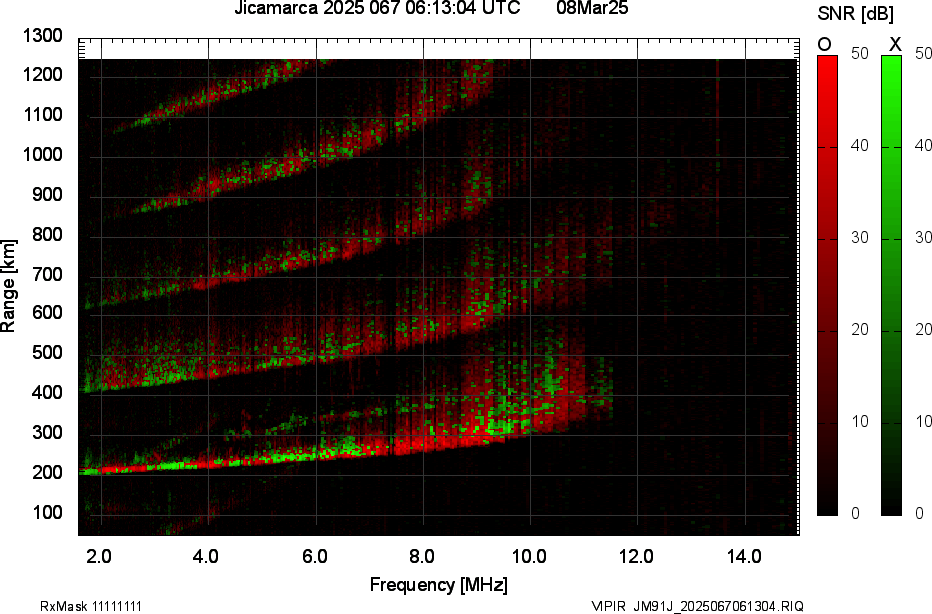
Task: Click the 200 range tick label
Action: click(x=47, y=473)
